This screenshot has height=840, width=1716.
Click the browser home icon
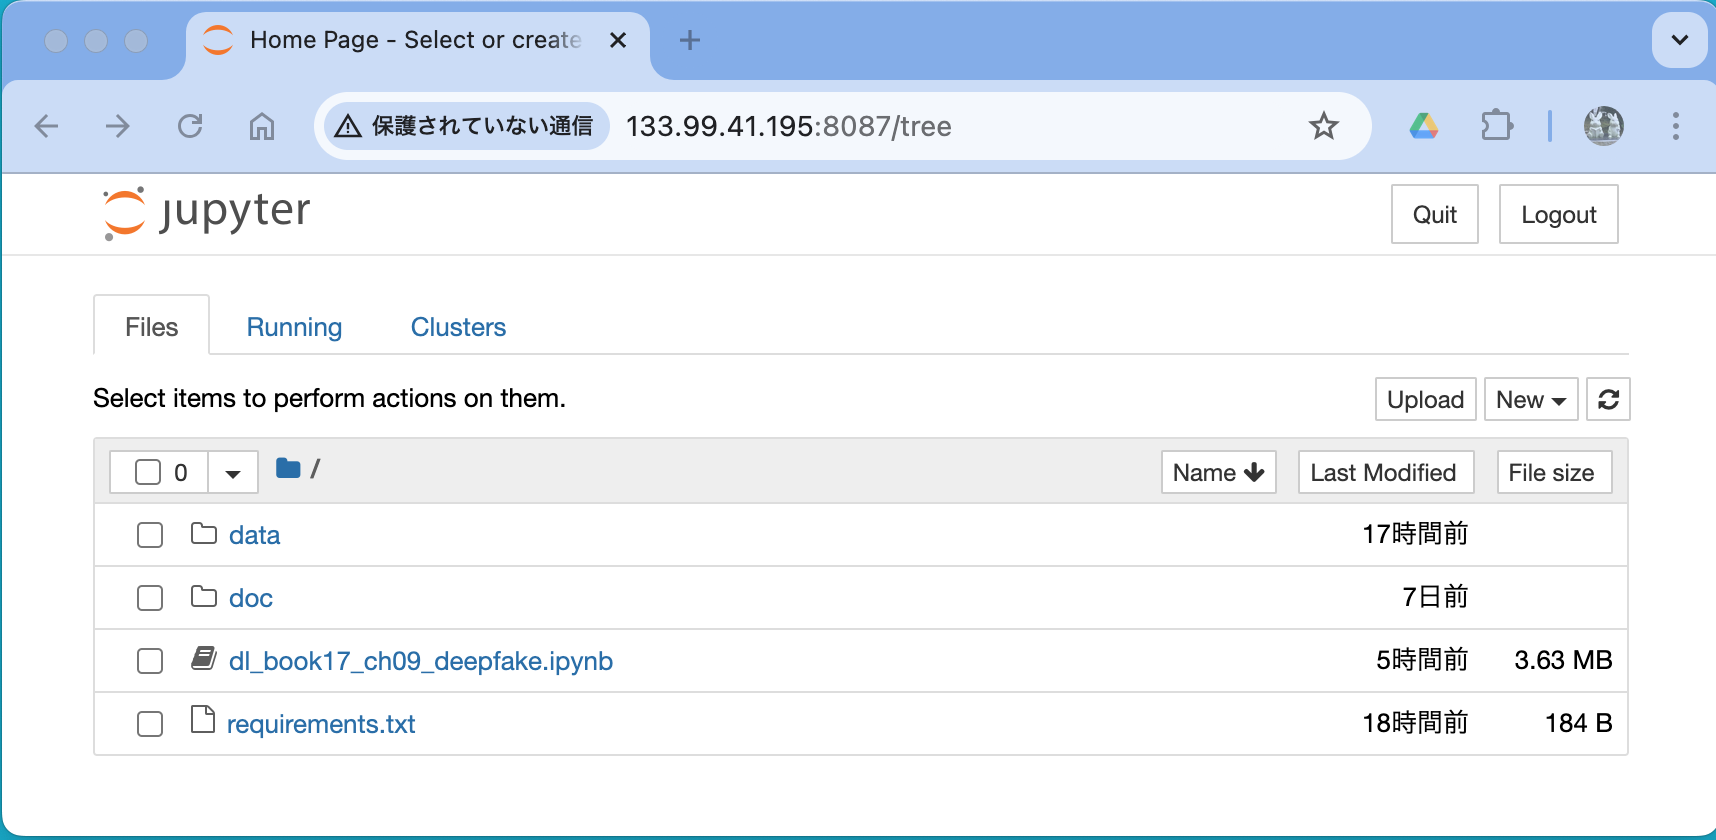[262, 126]
